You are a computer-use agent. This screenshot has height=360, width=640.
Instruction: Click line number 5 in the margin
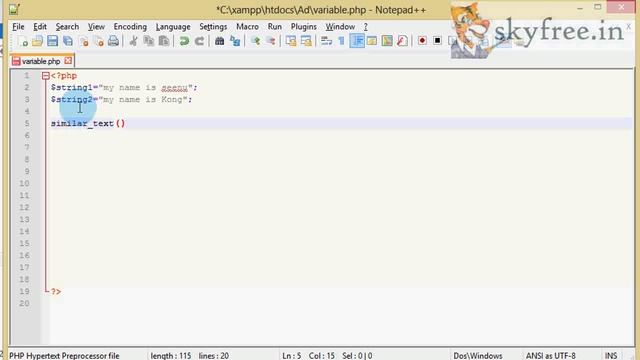coord(27,123)
